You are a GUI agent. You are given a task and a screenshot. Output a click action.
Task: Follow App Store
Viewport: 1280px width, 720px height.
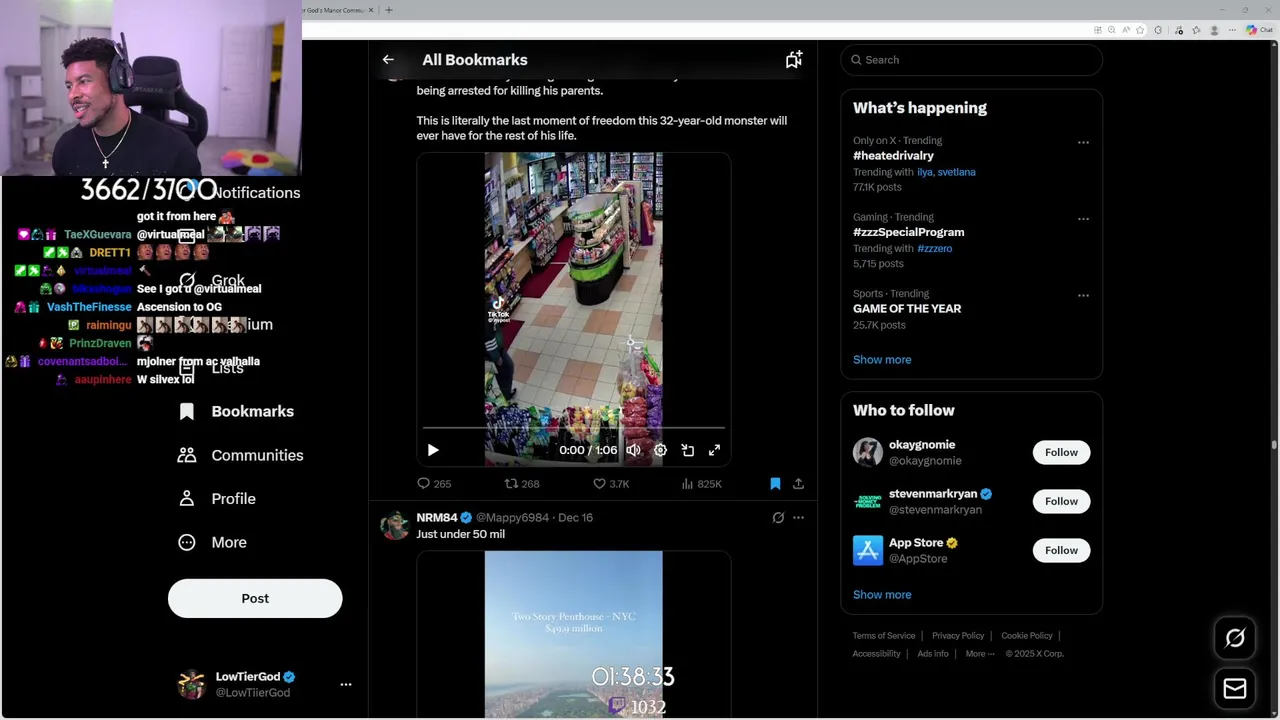point(1061,550)
